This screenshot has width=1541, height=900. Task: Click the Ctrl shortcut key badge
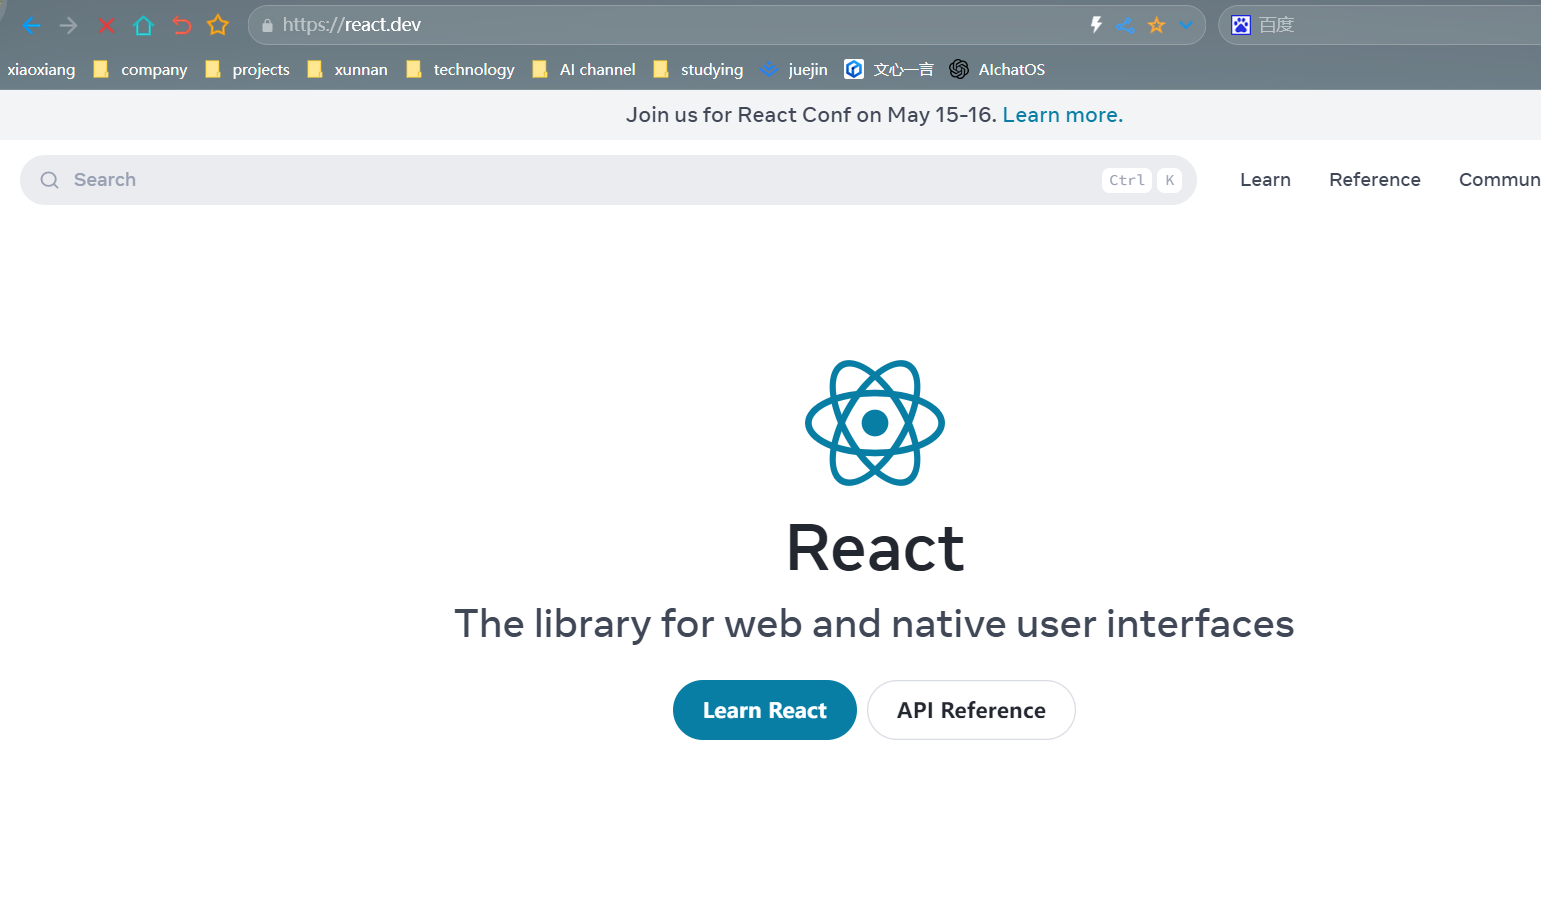1127,180
